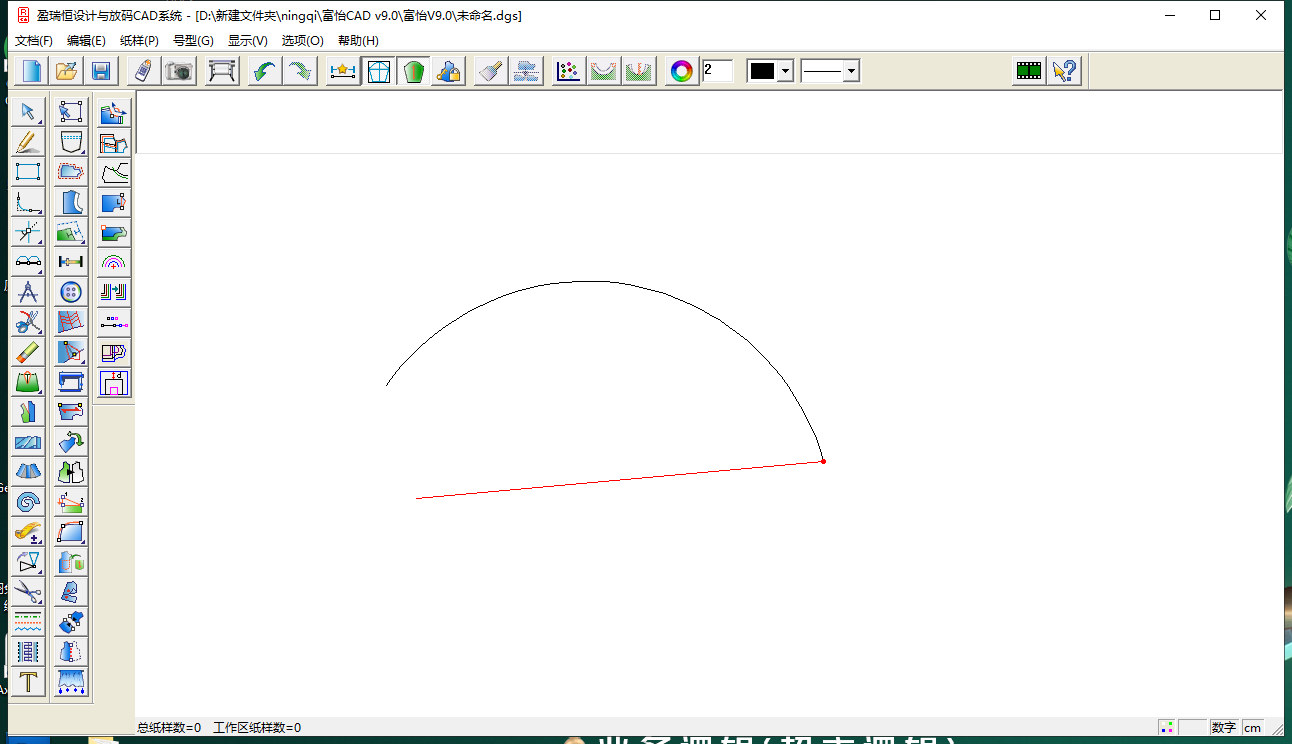Open the 编辑(E) menu
This screenshot has width=1292, height=744.
click(86, 41)
